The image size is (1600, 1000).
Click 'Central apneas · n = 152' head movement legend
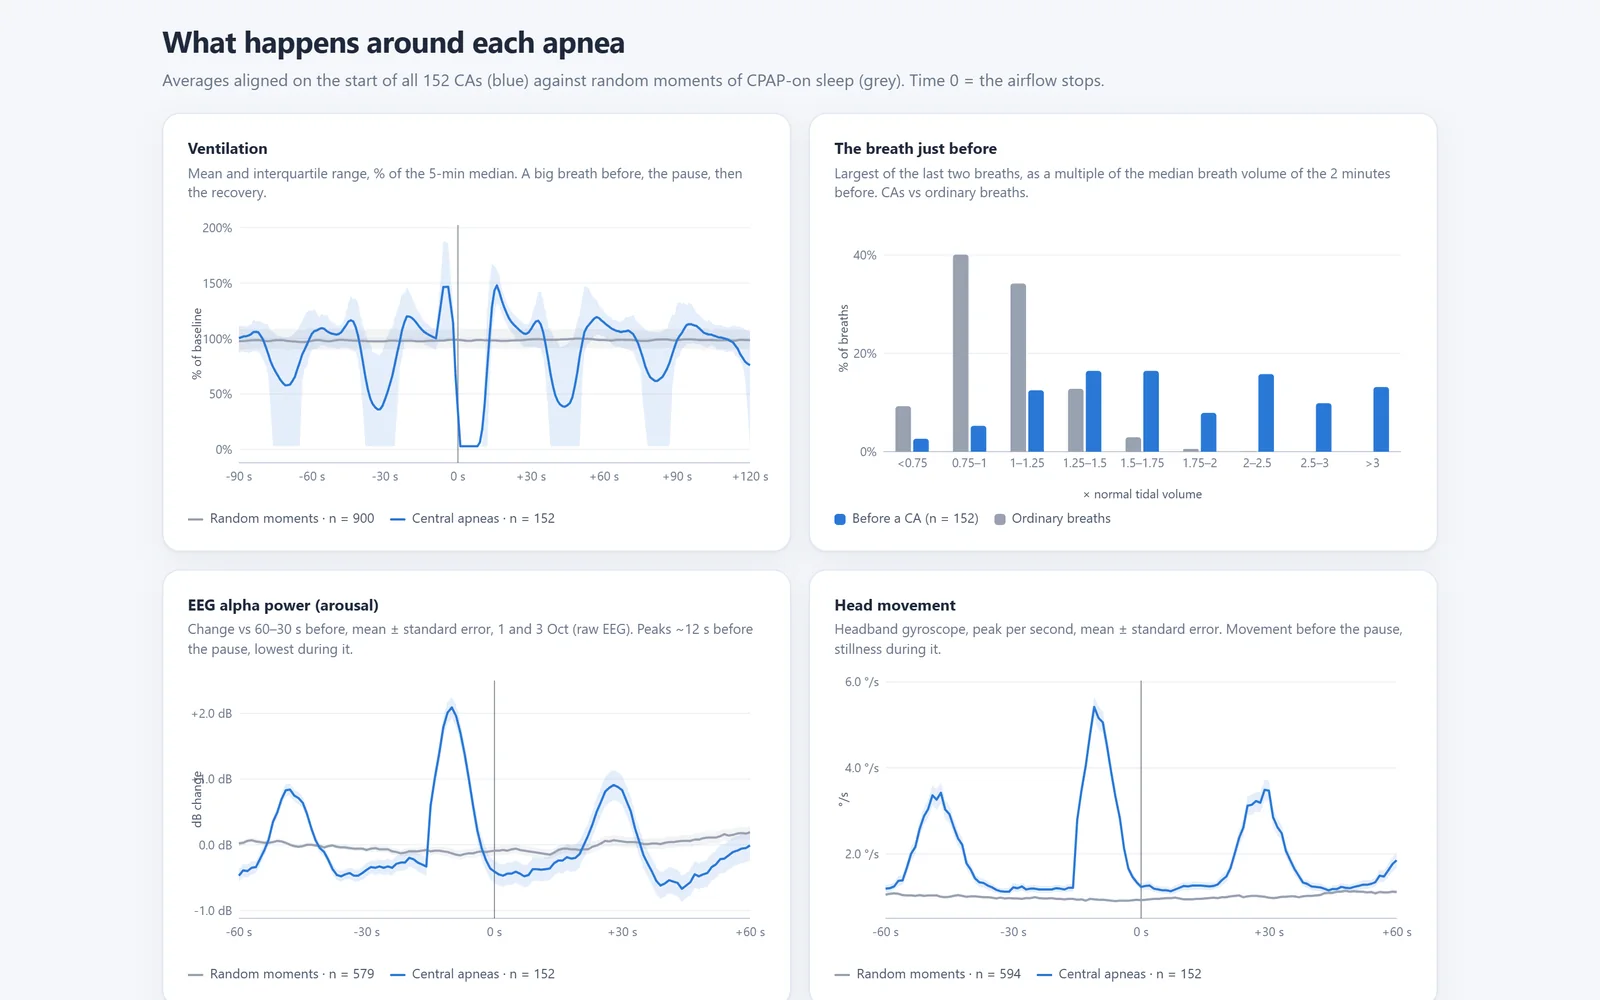coord(1119,974)
